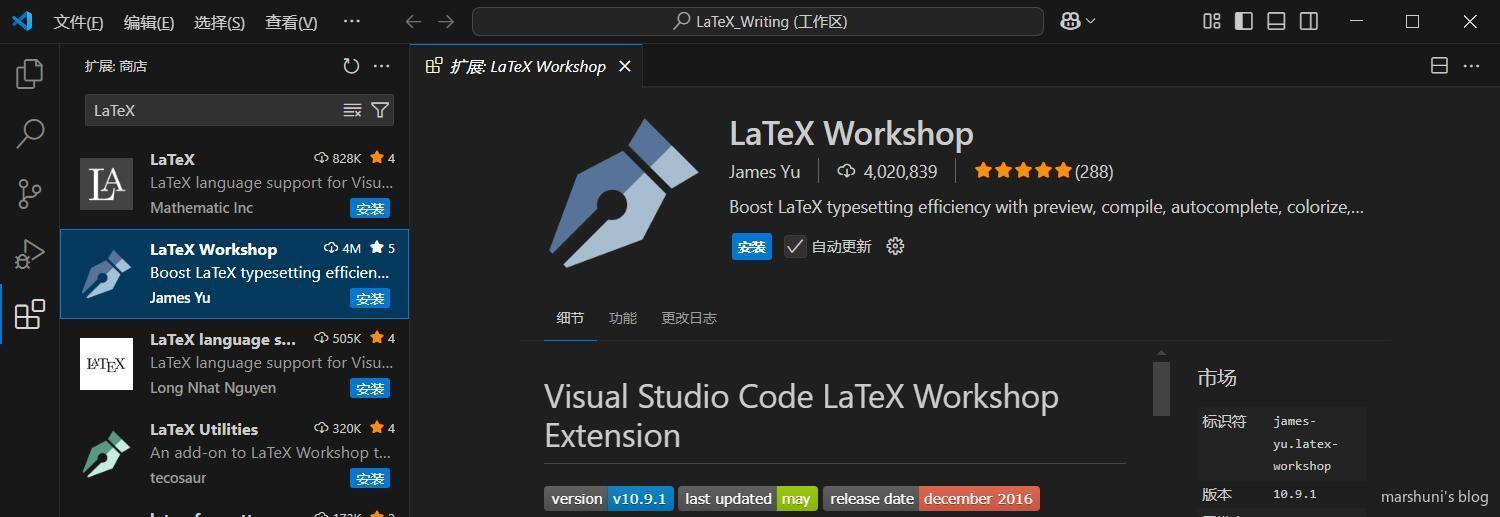1500x517 pixels.
Task: Switch to the 更改日志 tab
Action: 689,318
